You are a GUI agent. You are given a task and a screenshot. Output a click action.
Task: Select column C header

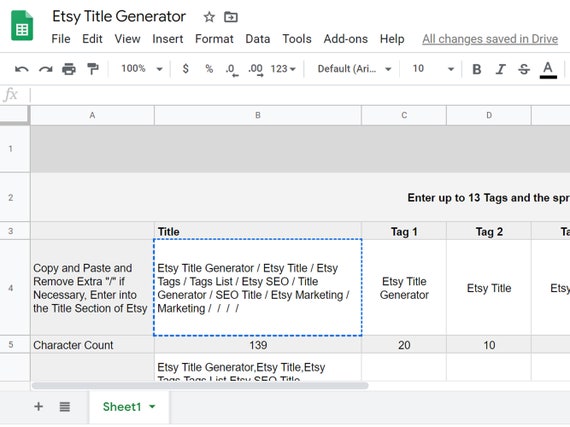pos(404,115)
